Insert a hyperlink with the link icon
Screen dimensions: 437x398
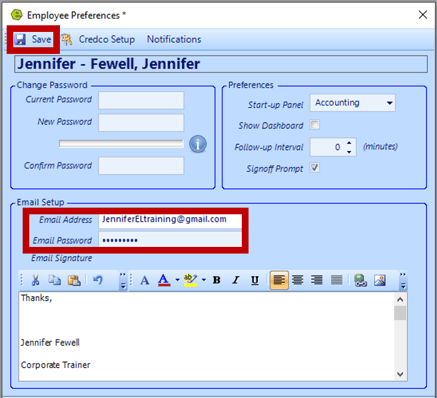coord(360,280)
